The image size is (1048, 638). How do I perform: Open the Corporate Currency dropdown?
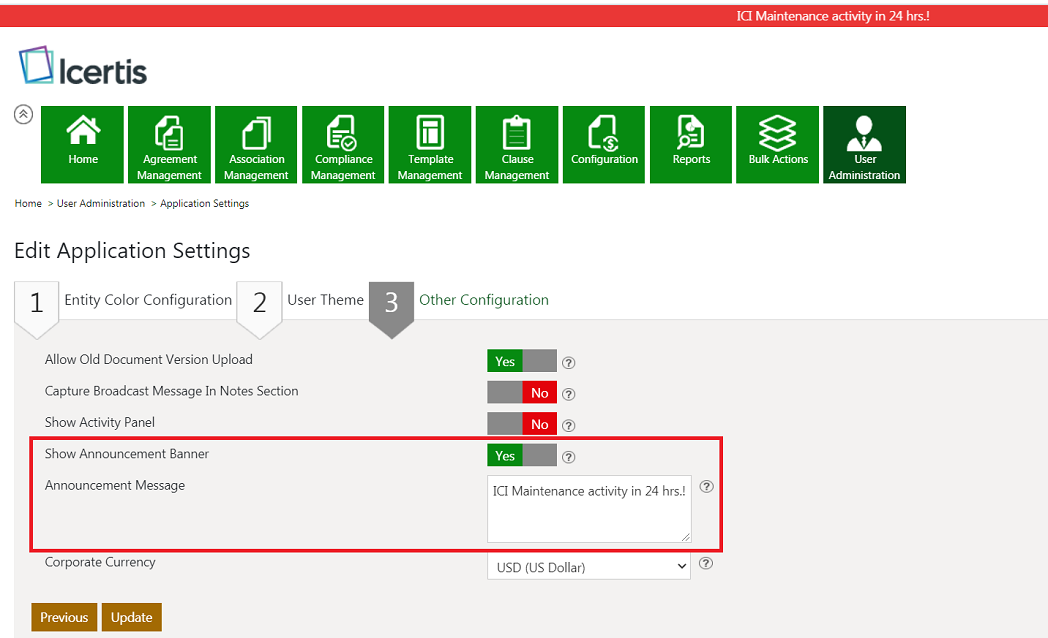[x=588, y=567]
